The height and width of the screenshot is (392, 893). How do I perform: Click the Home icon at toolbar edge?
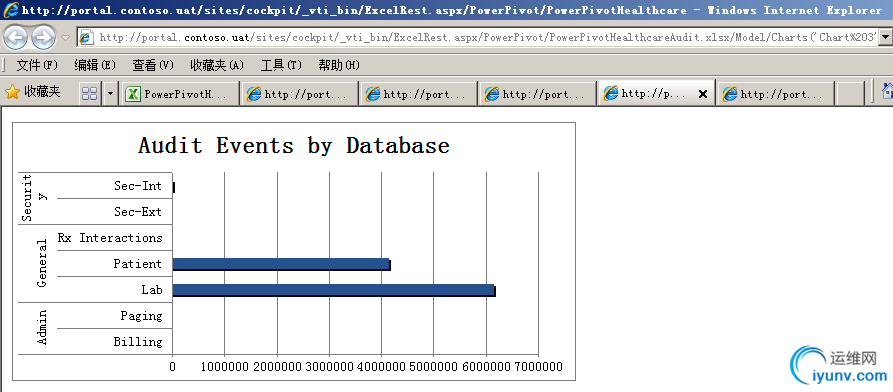(x=887, y=91)
